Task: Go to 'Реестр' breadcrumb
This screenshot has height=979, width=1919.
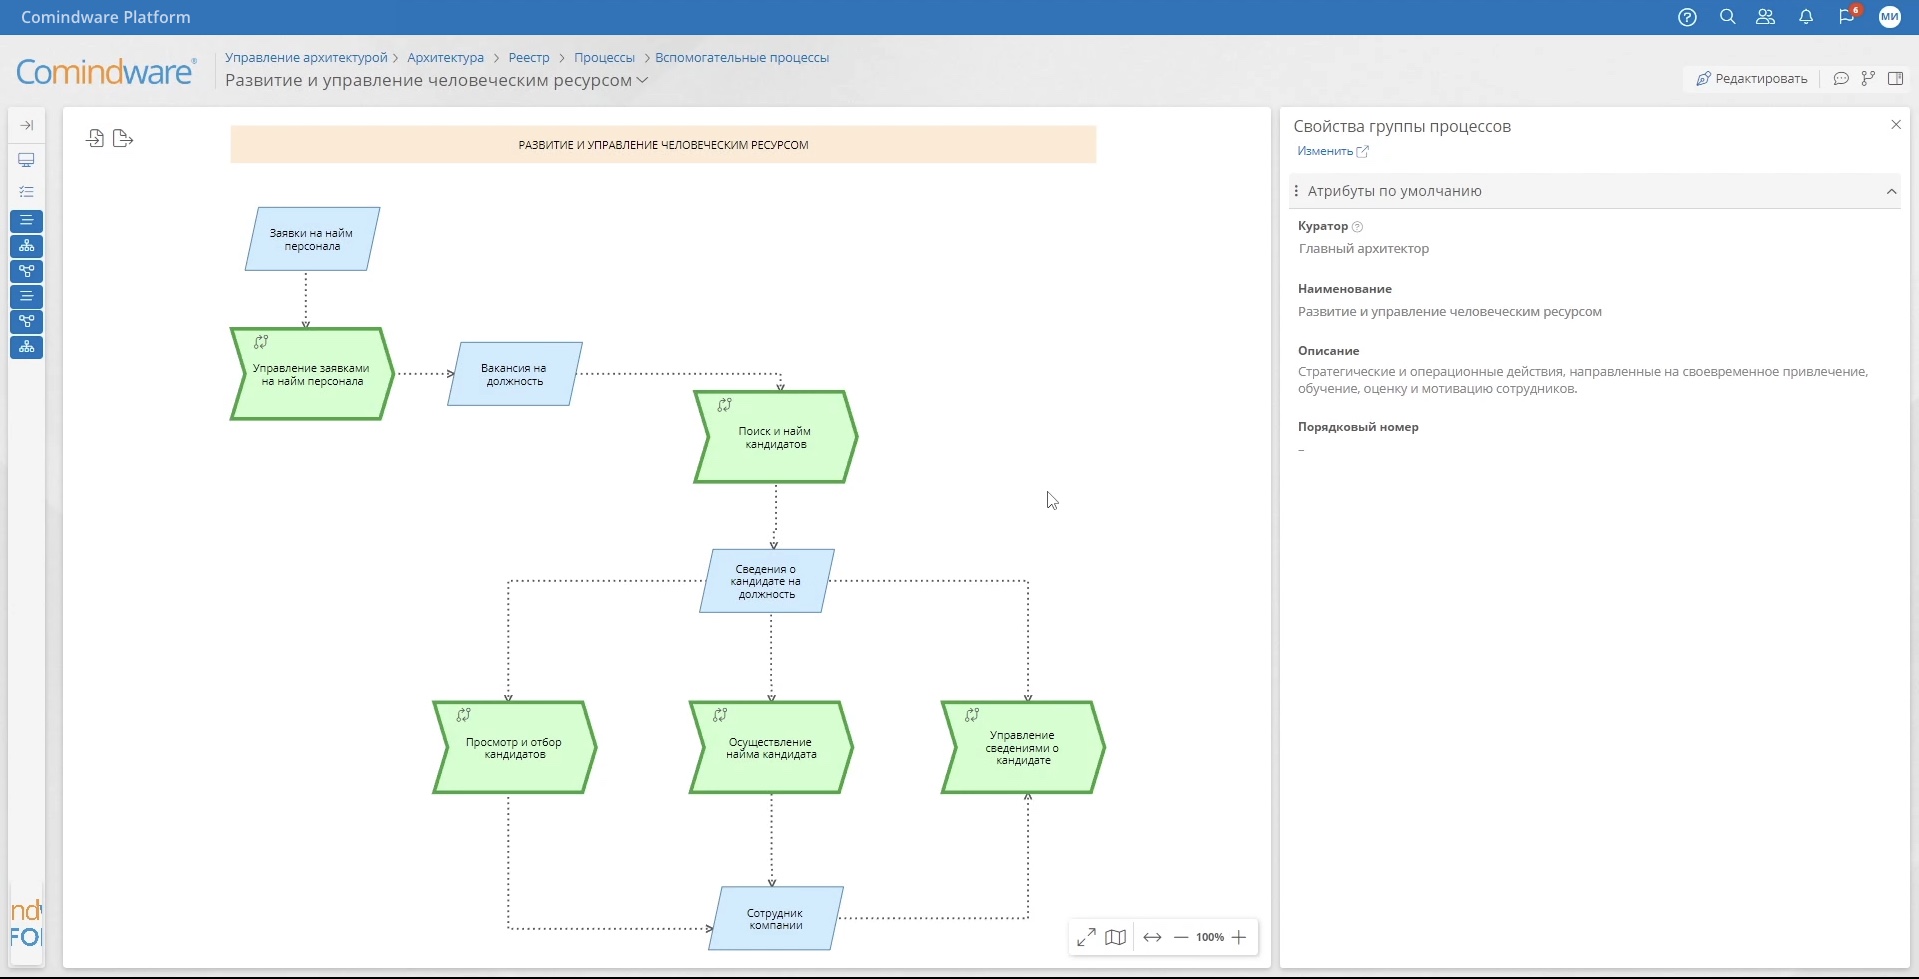Action: point(529,58)
